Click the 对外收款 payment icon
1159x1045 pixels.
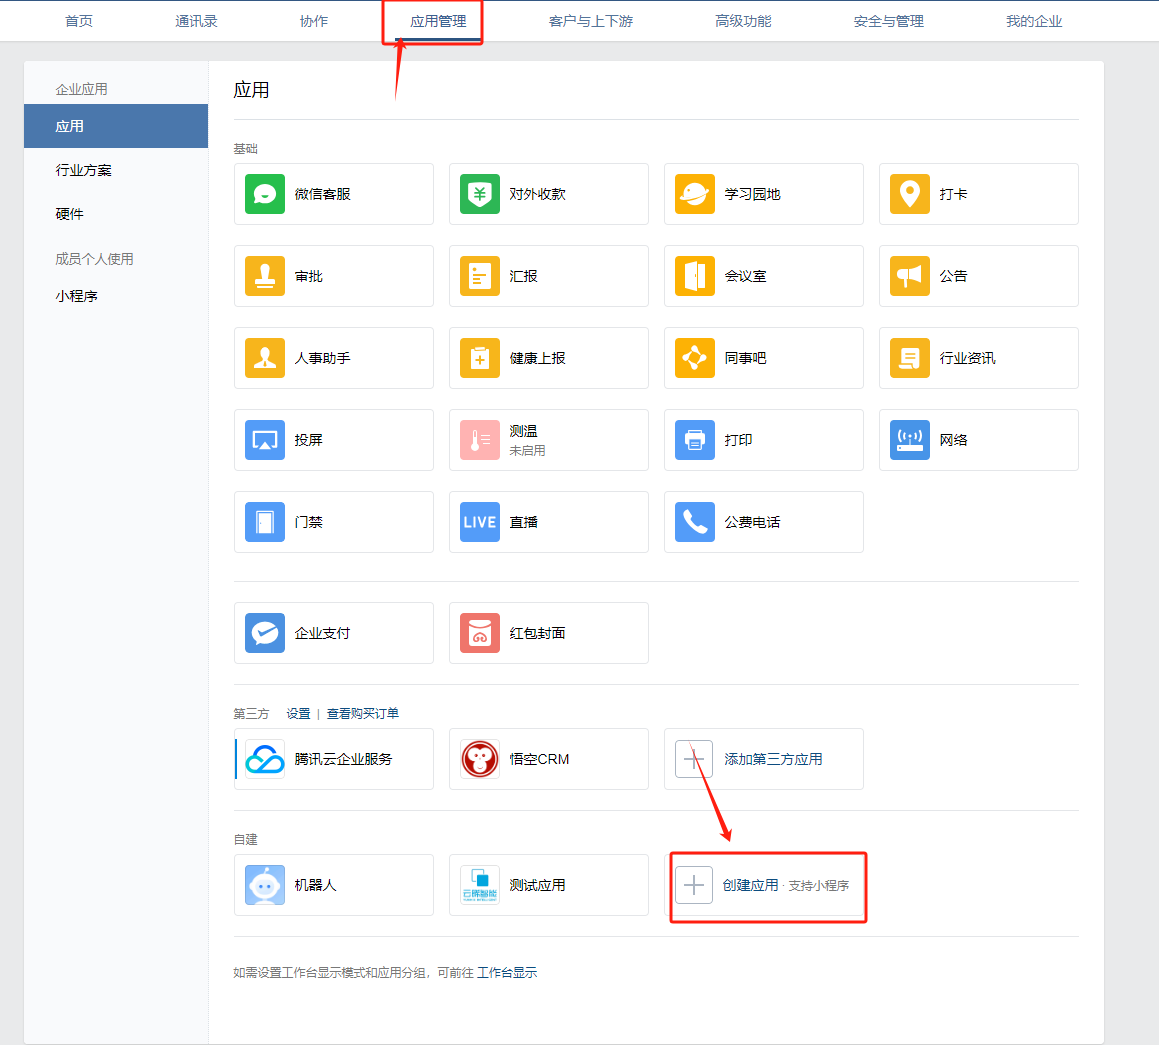(x=480, y=194)
